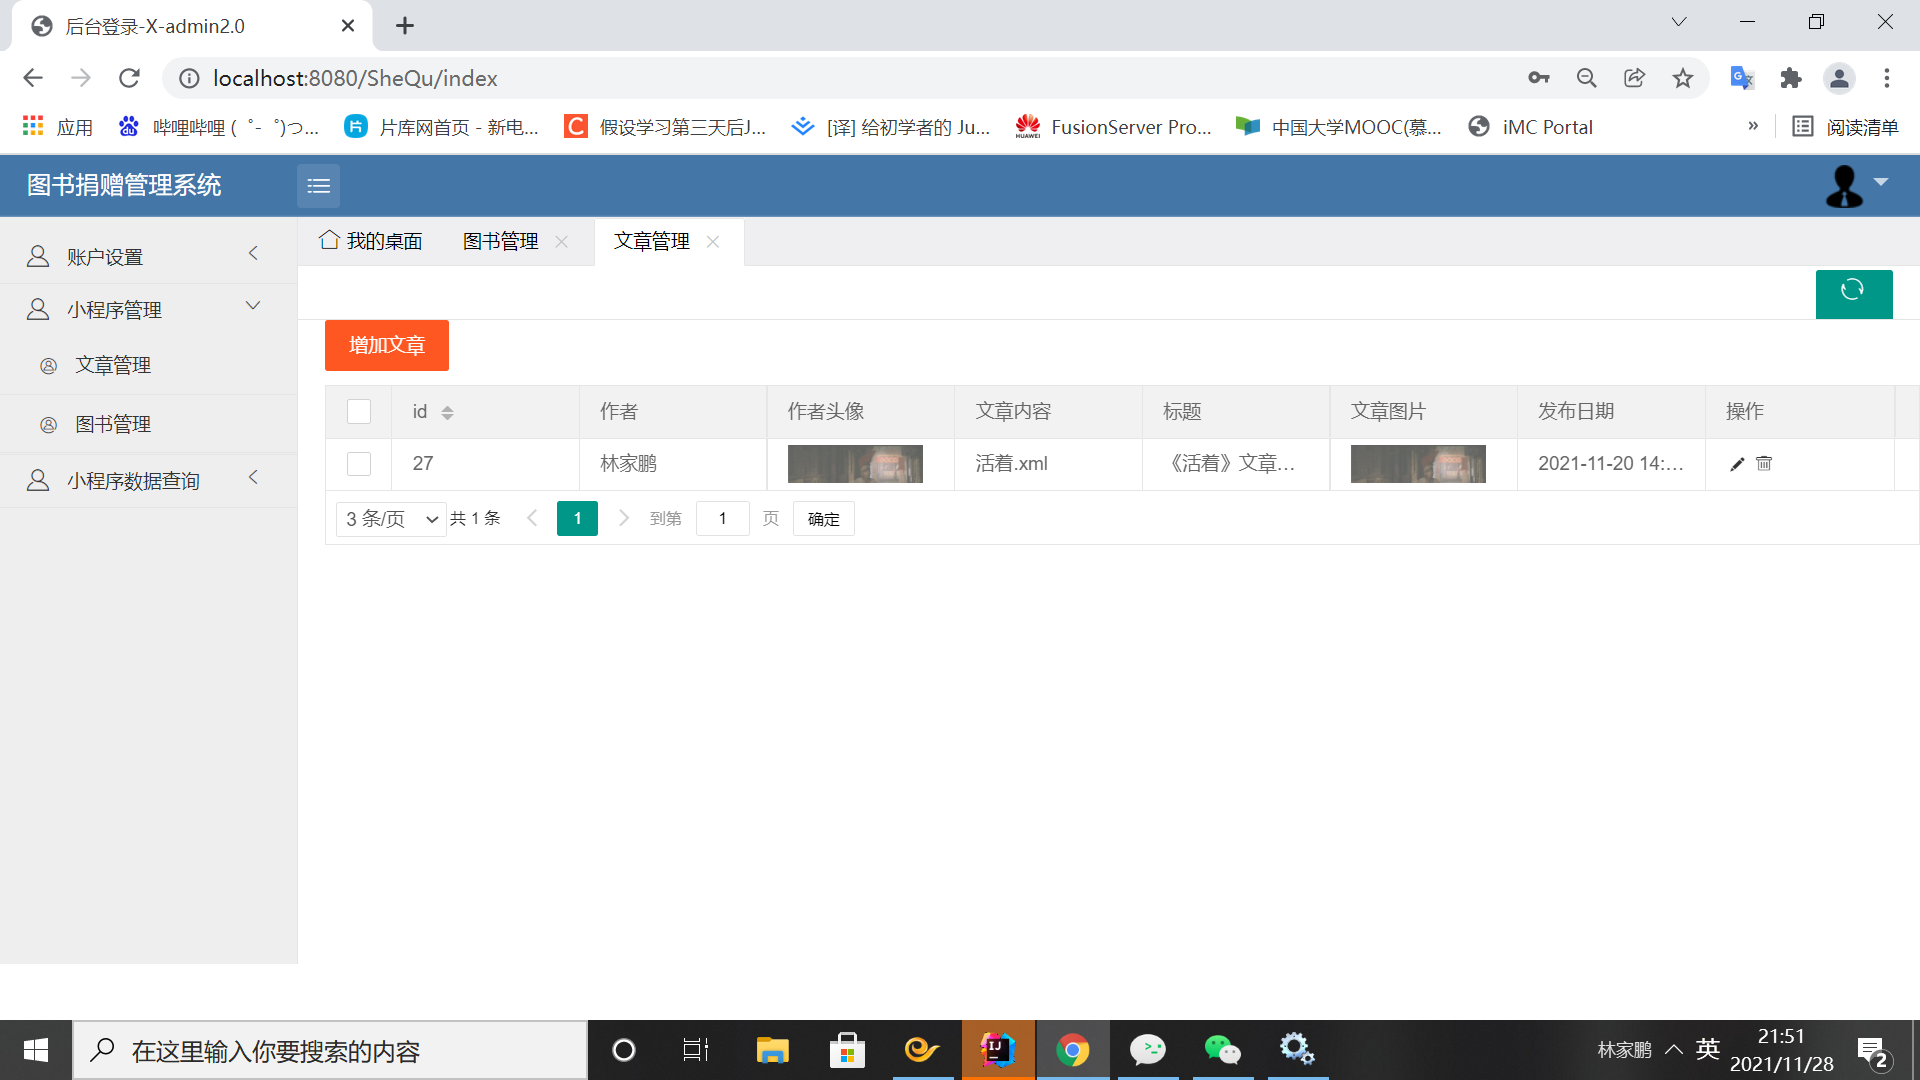The image size is (1920, 1080).
Task: Open 中国大学MOOC bookmark
Action: pos(1339,127)
